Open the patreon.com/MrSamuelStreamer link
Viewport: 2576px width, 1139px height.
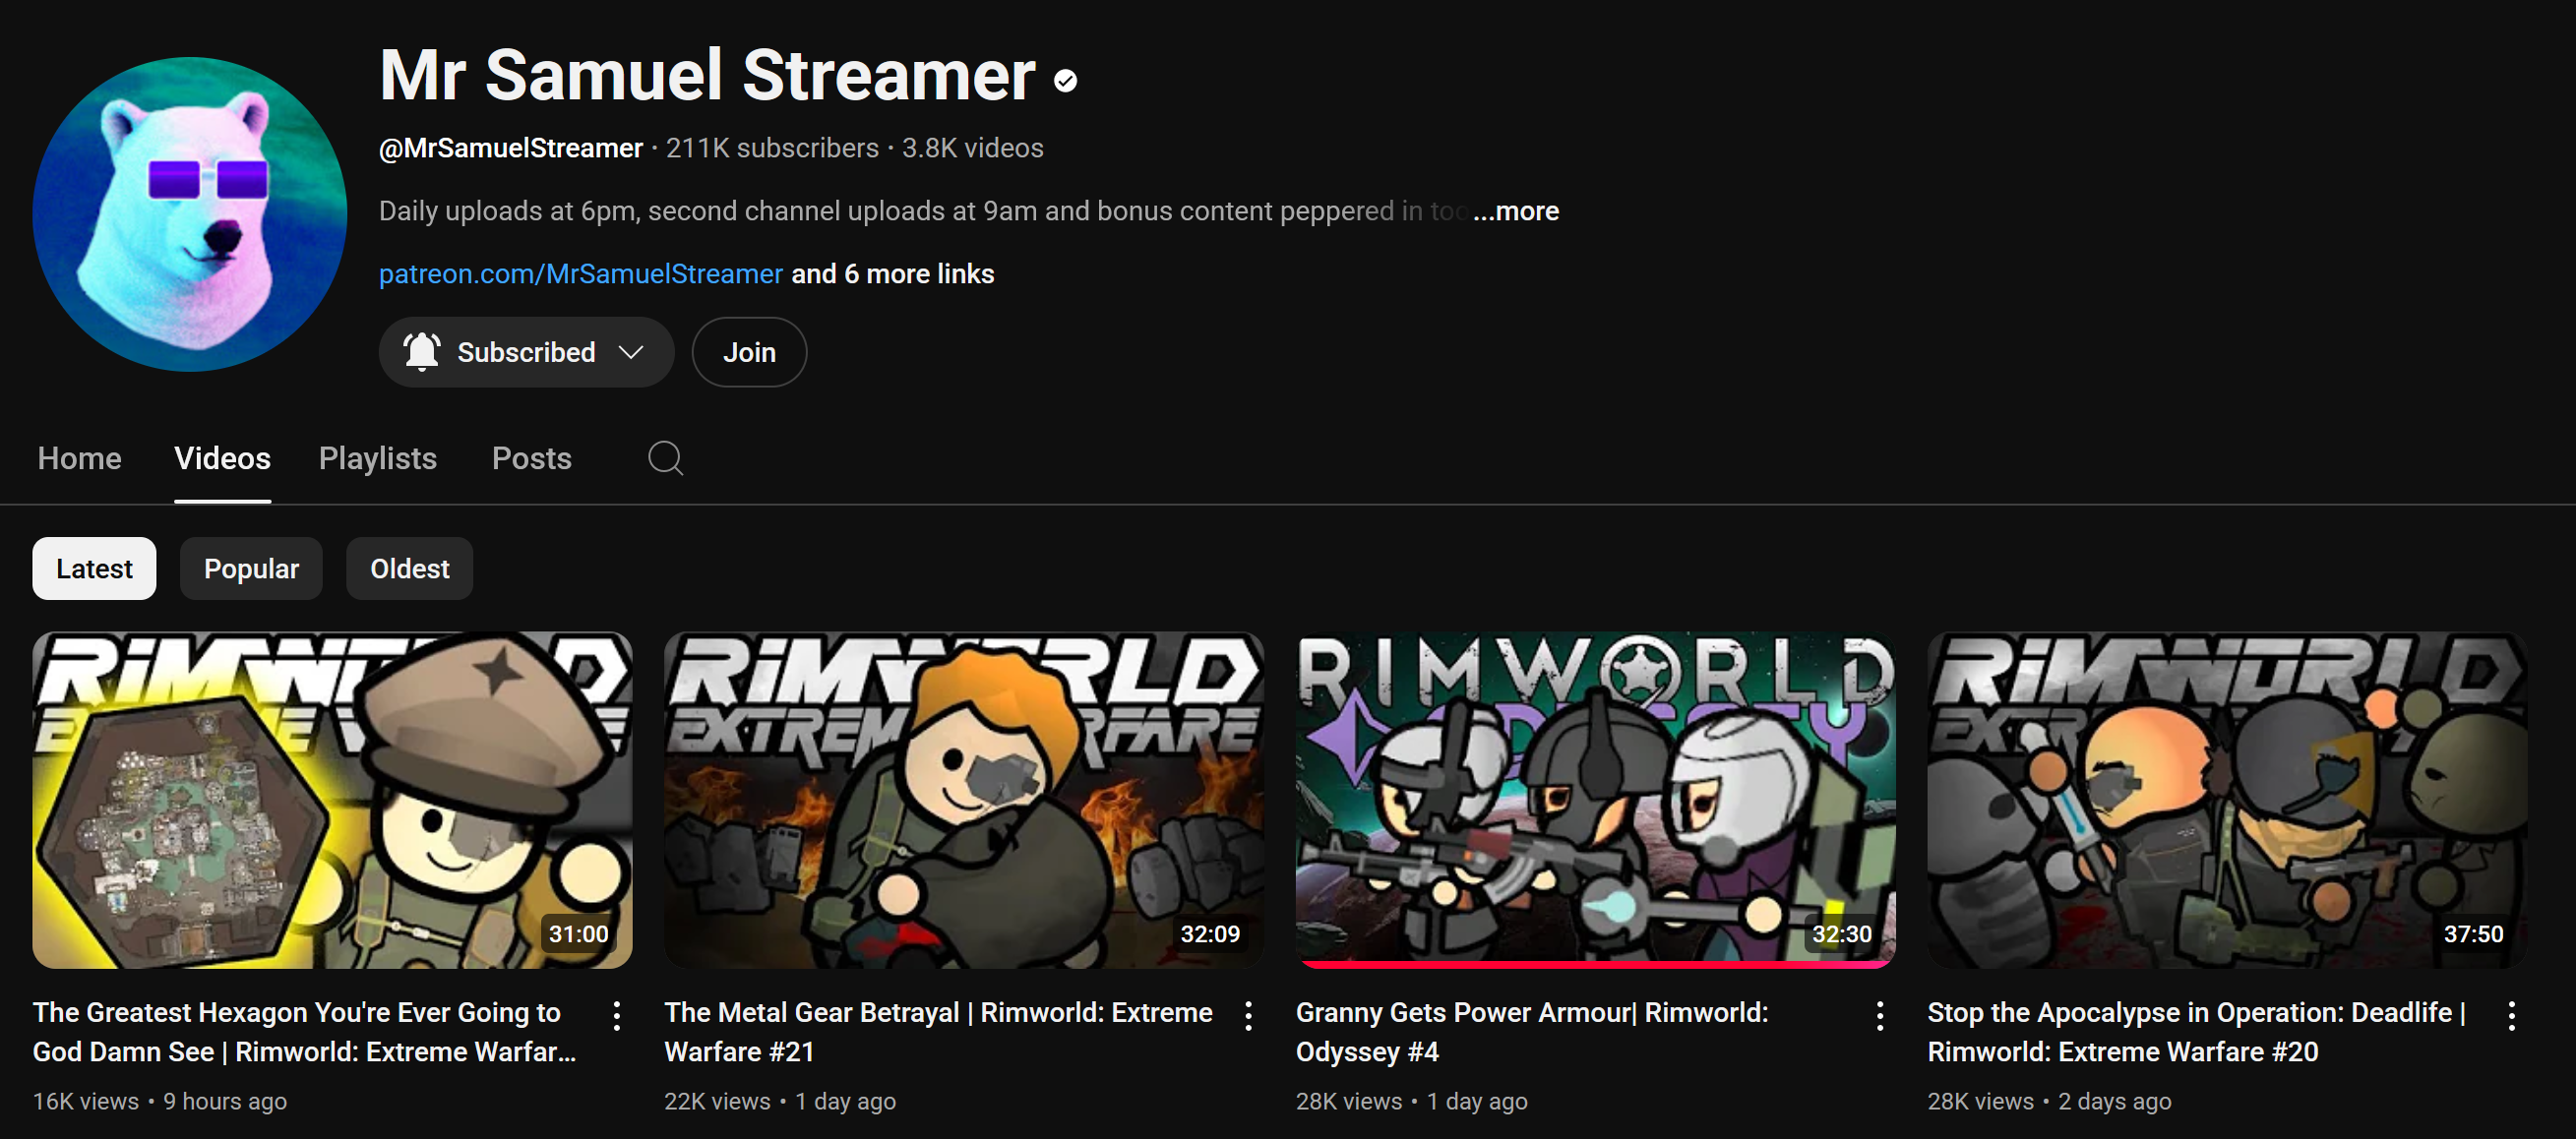point(580,274)
